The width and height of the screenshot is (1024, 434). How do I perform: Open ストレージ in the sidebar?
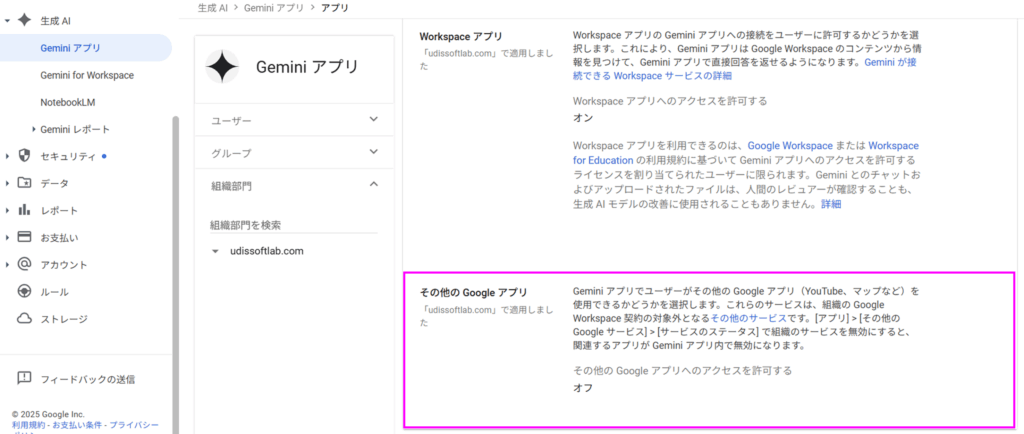click(x=64, y=319)
